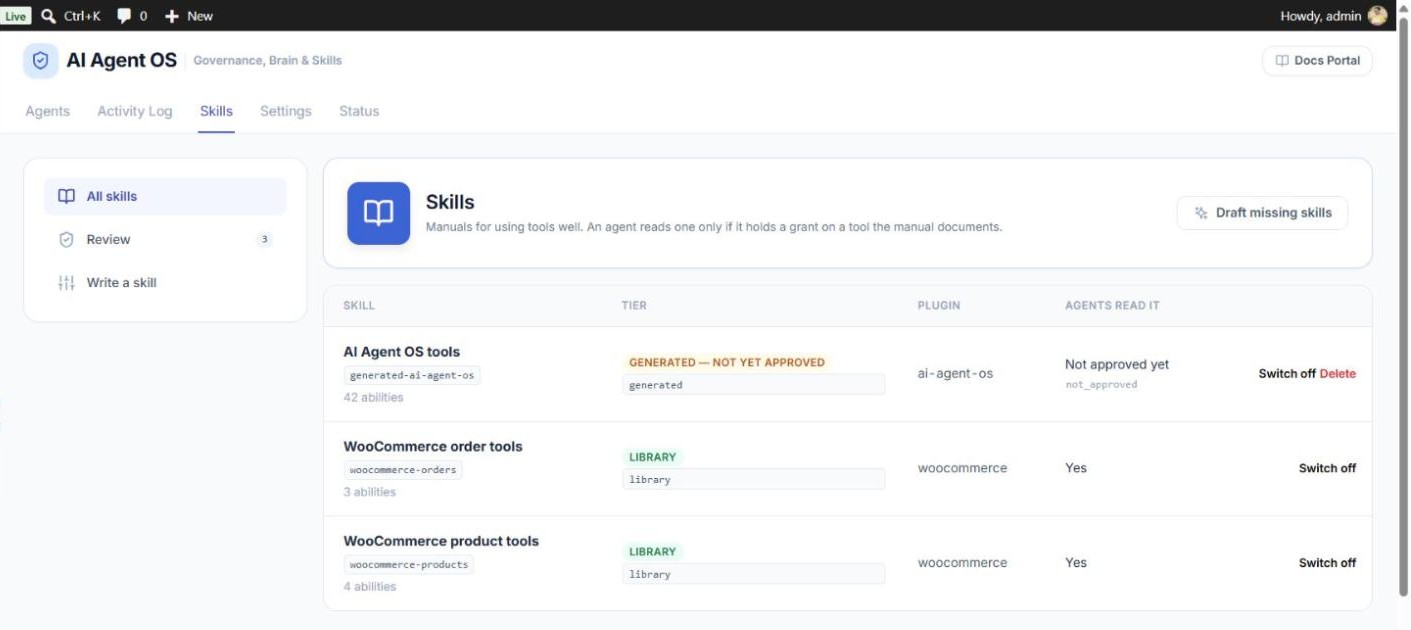Click Draft missing skills button

pos(1262,213)
